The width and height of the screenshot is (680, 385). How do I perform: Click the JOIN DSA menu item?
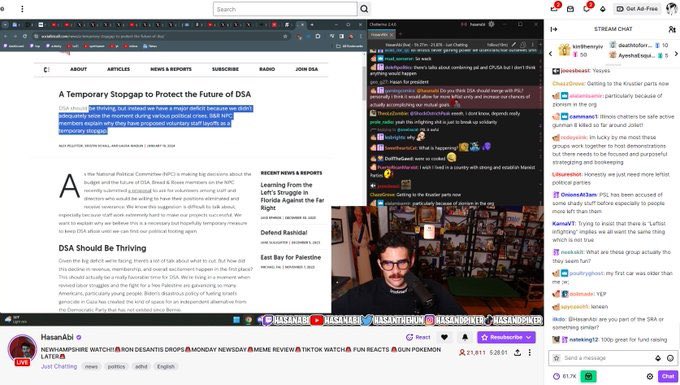[x=307, y=69]
